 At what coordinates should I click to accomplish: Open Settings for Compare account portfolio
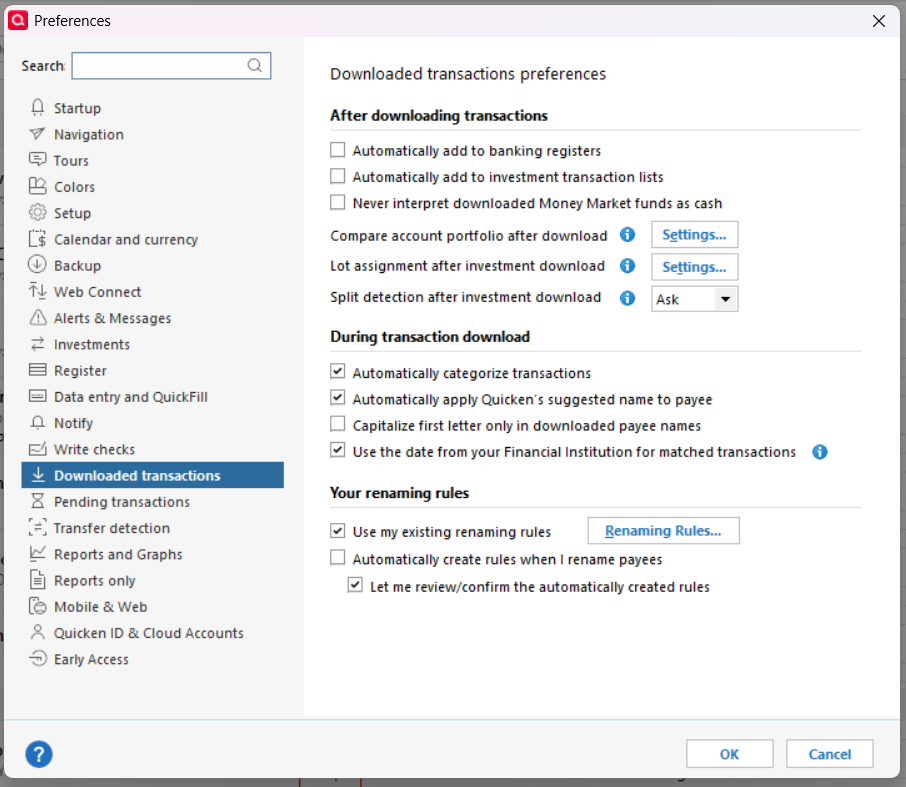tap(695, 235)
